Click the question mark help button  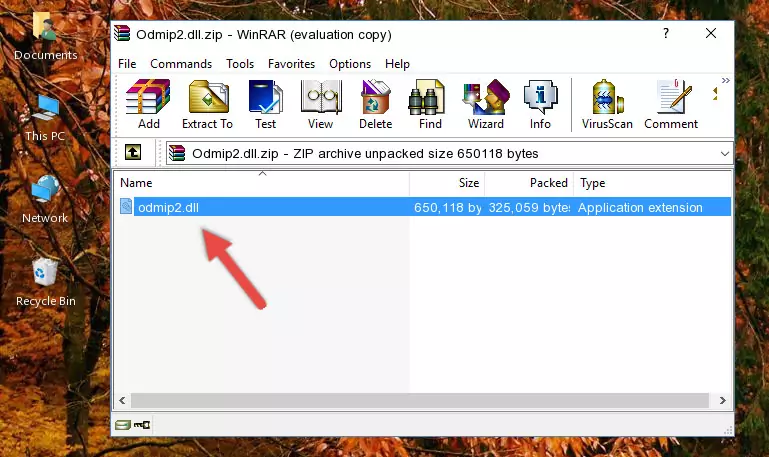coord(666,33)
